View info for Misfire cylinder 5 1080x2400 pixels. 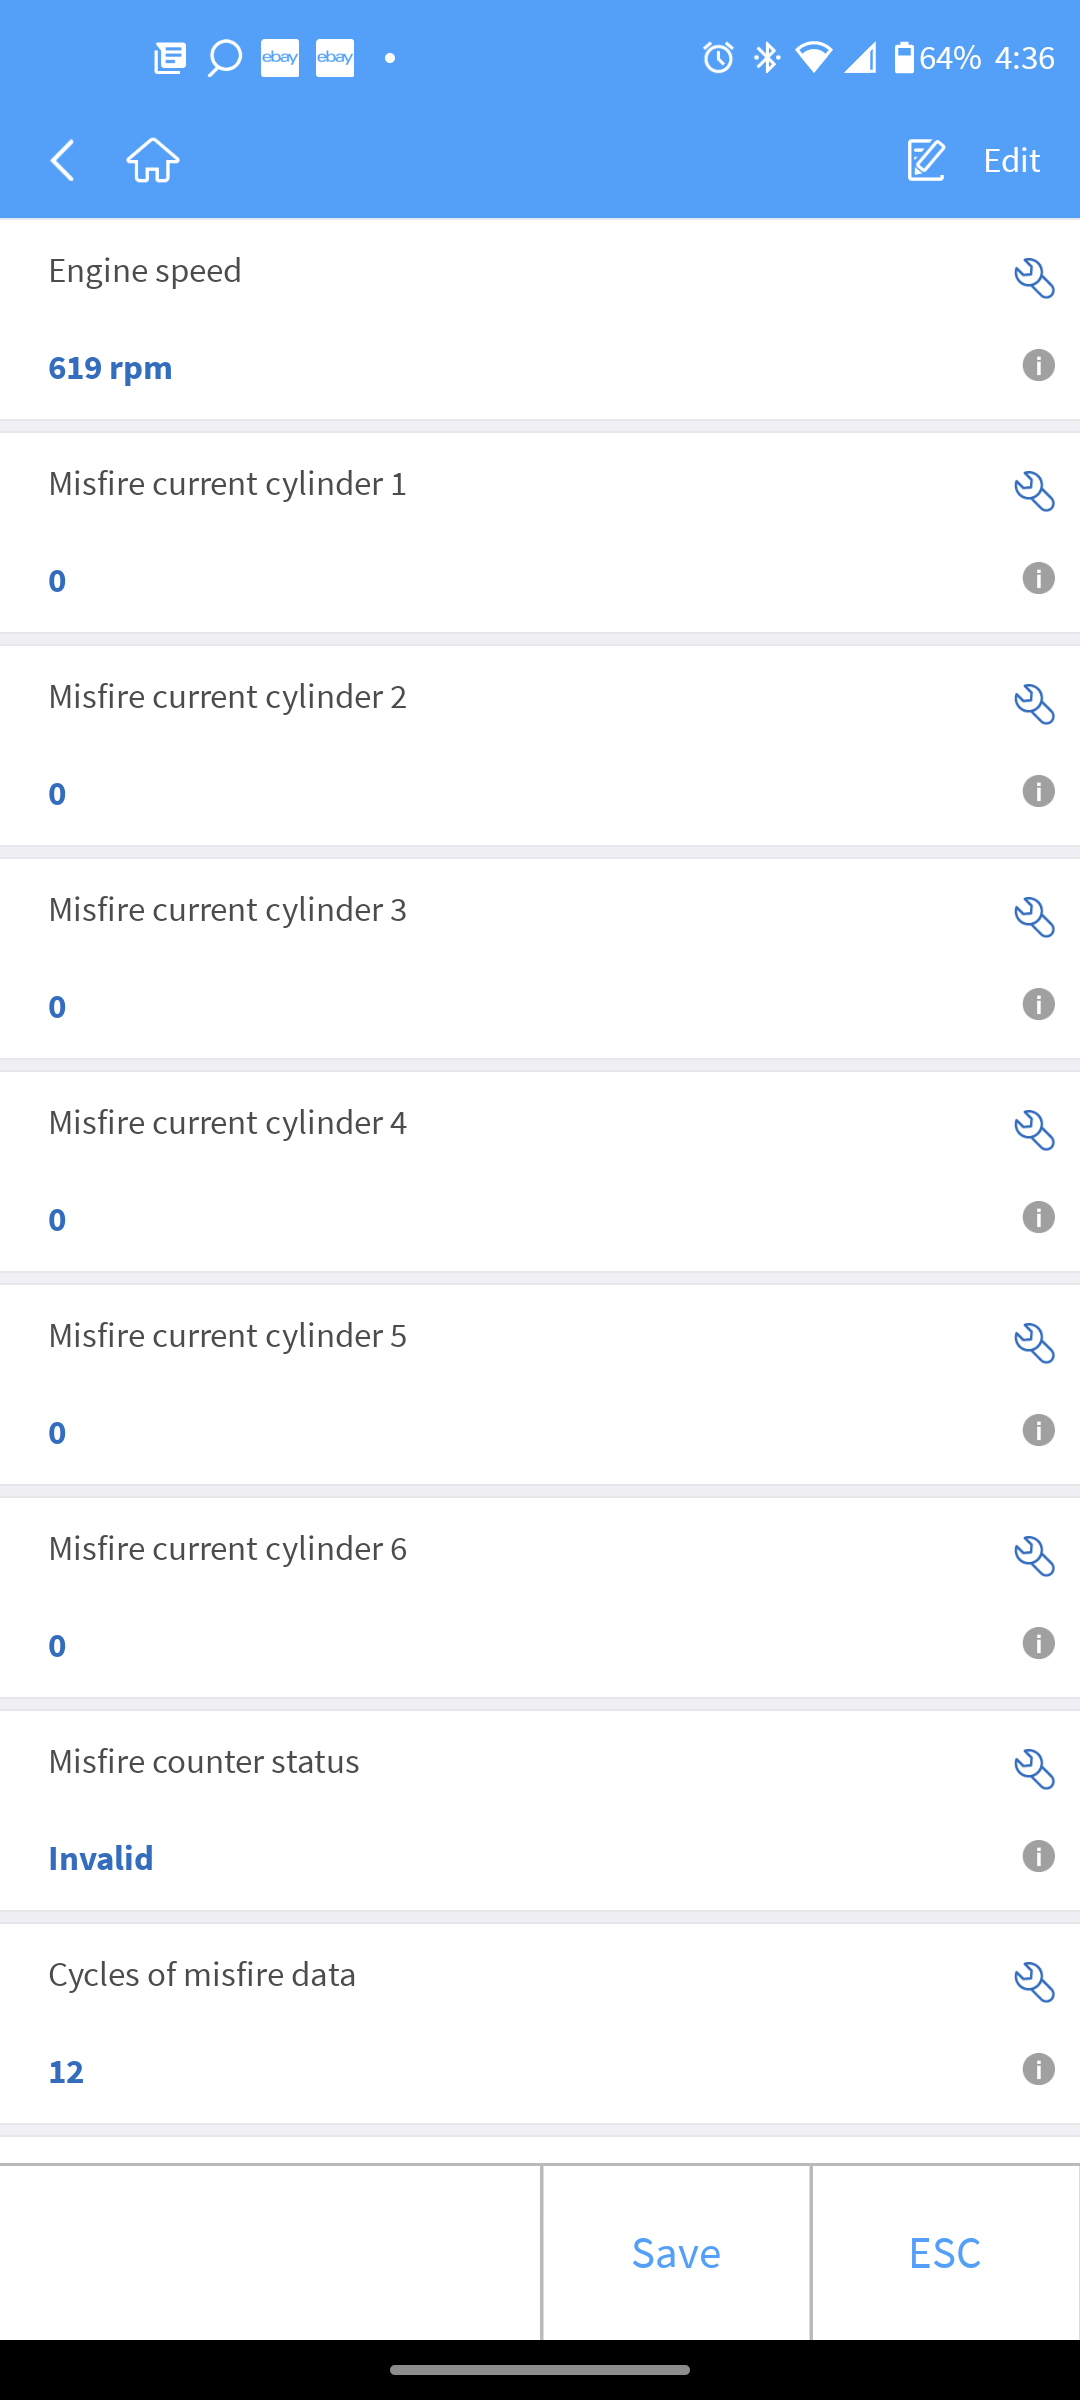click(1038, 1431)
